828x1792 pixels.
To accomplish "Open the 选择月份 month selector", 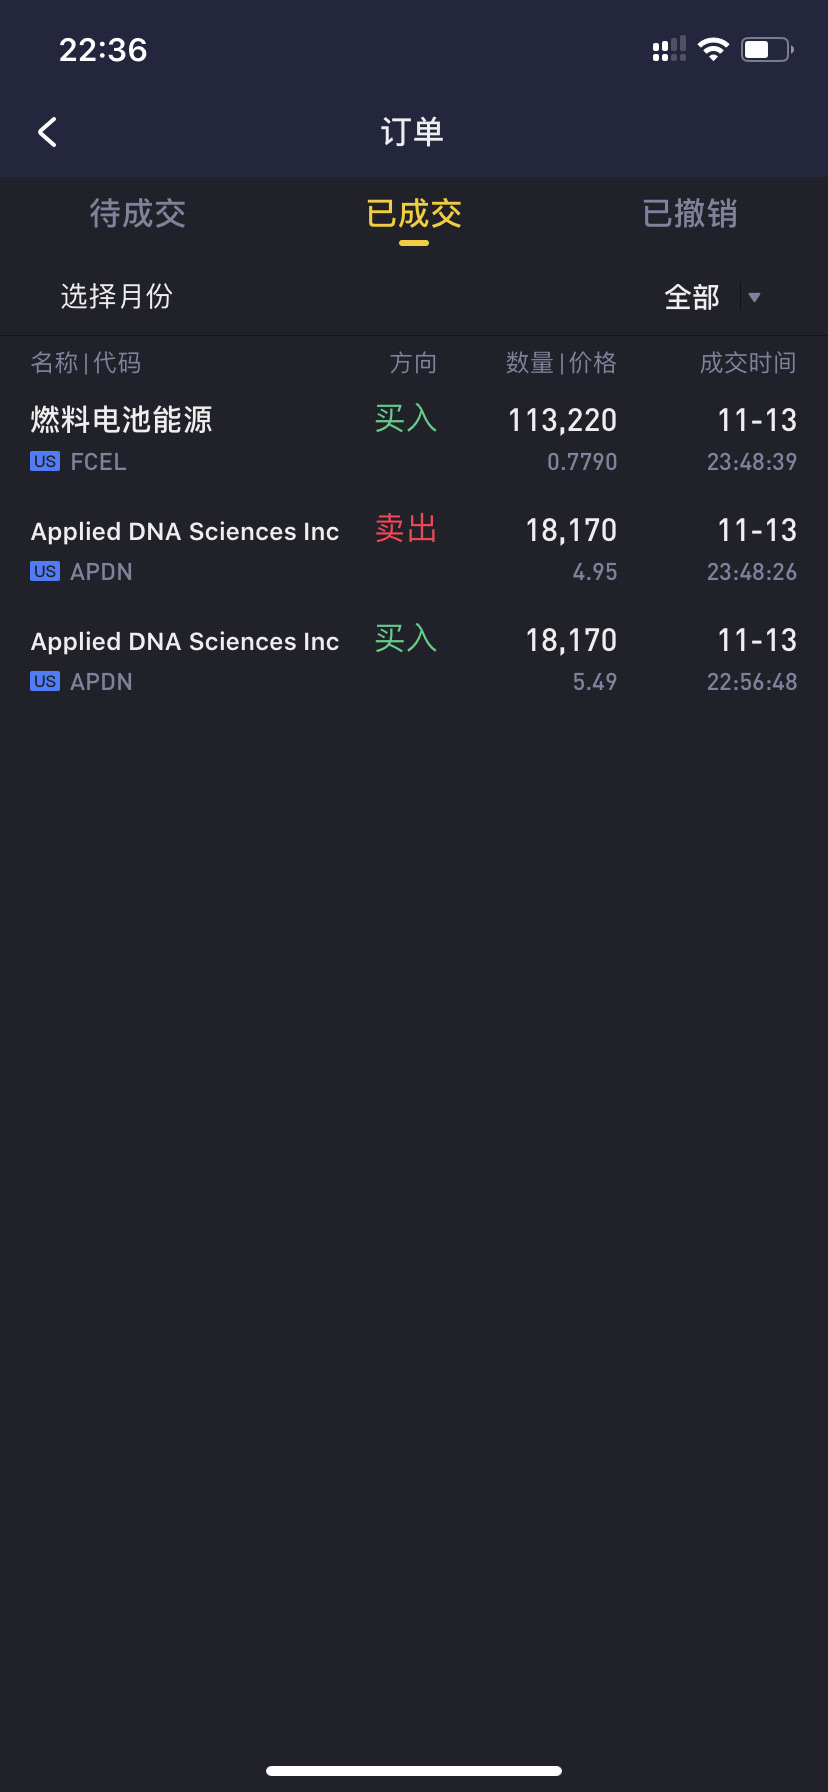I will point(117,296).
